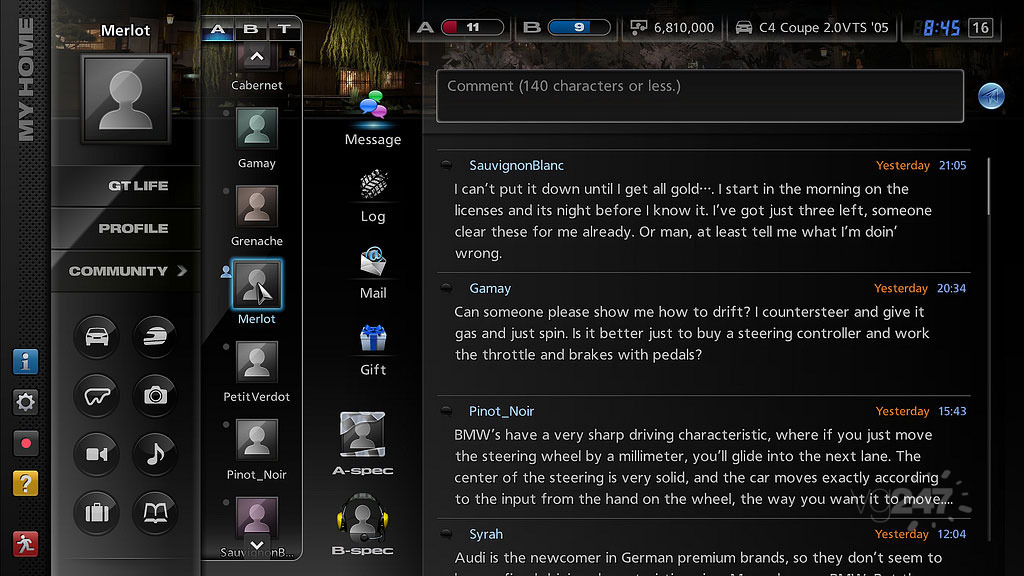
Task: Open the Message speech bubbles icon
Action: coord(373,104)
